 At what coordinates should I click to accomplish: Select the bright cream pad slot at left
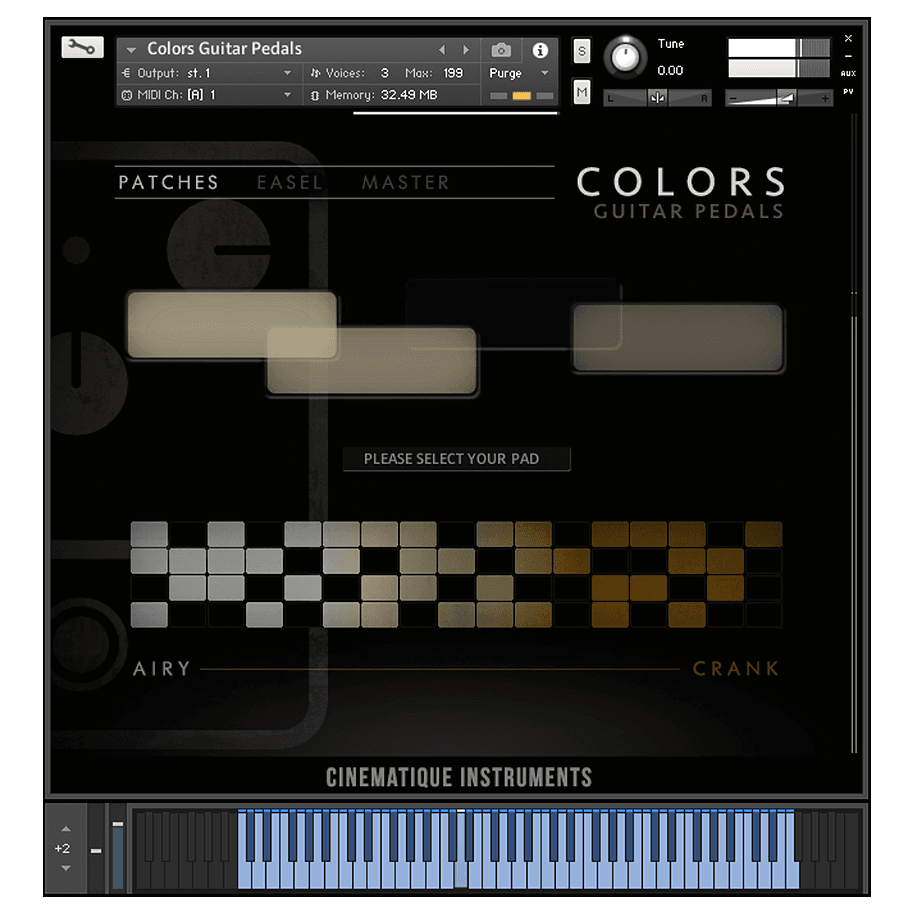pyautogui.click(x=232, y=324)
